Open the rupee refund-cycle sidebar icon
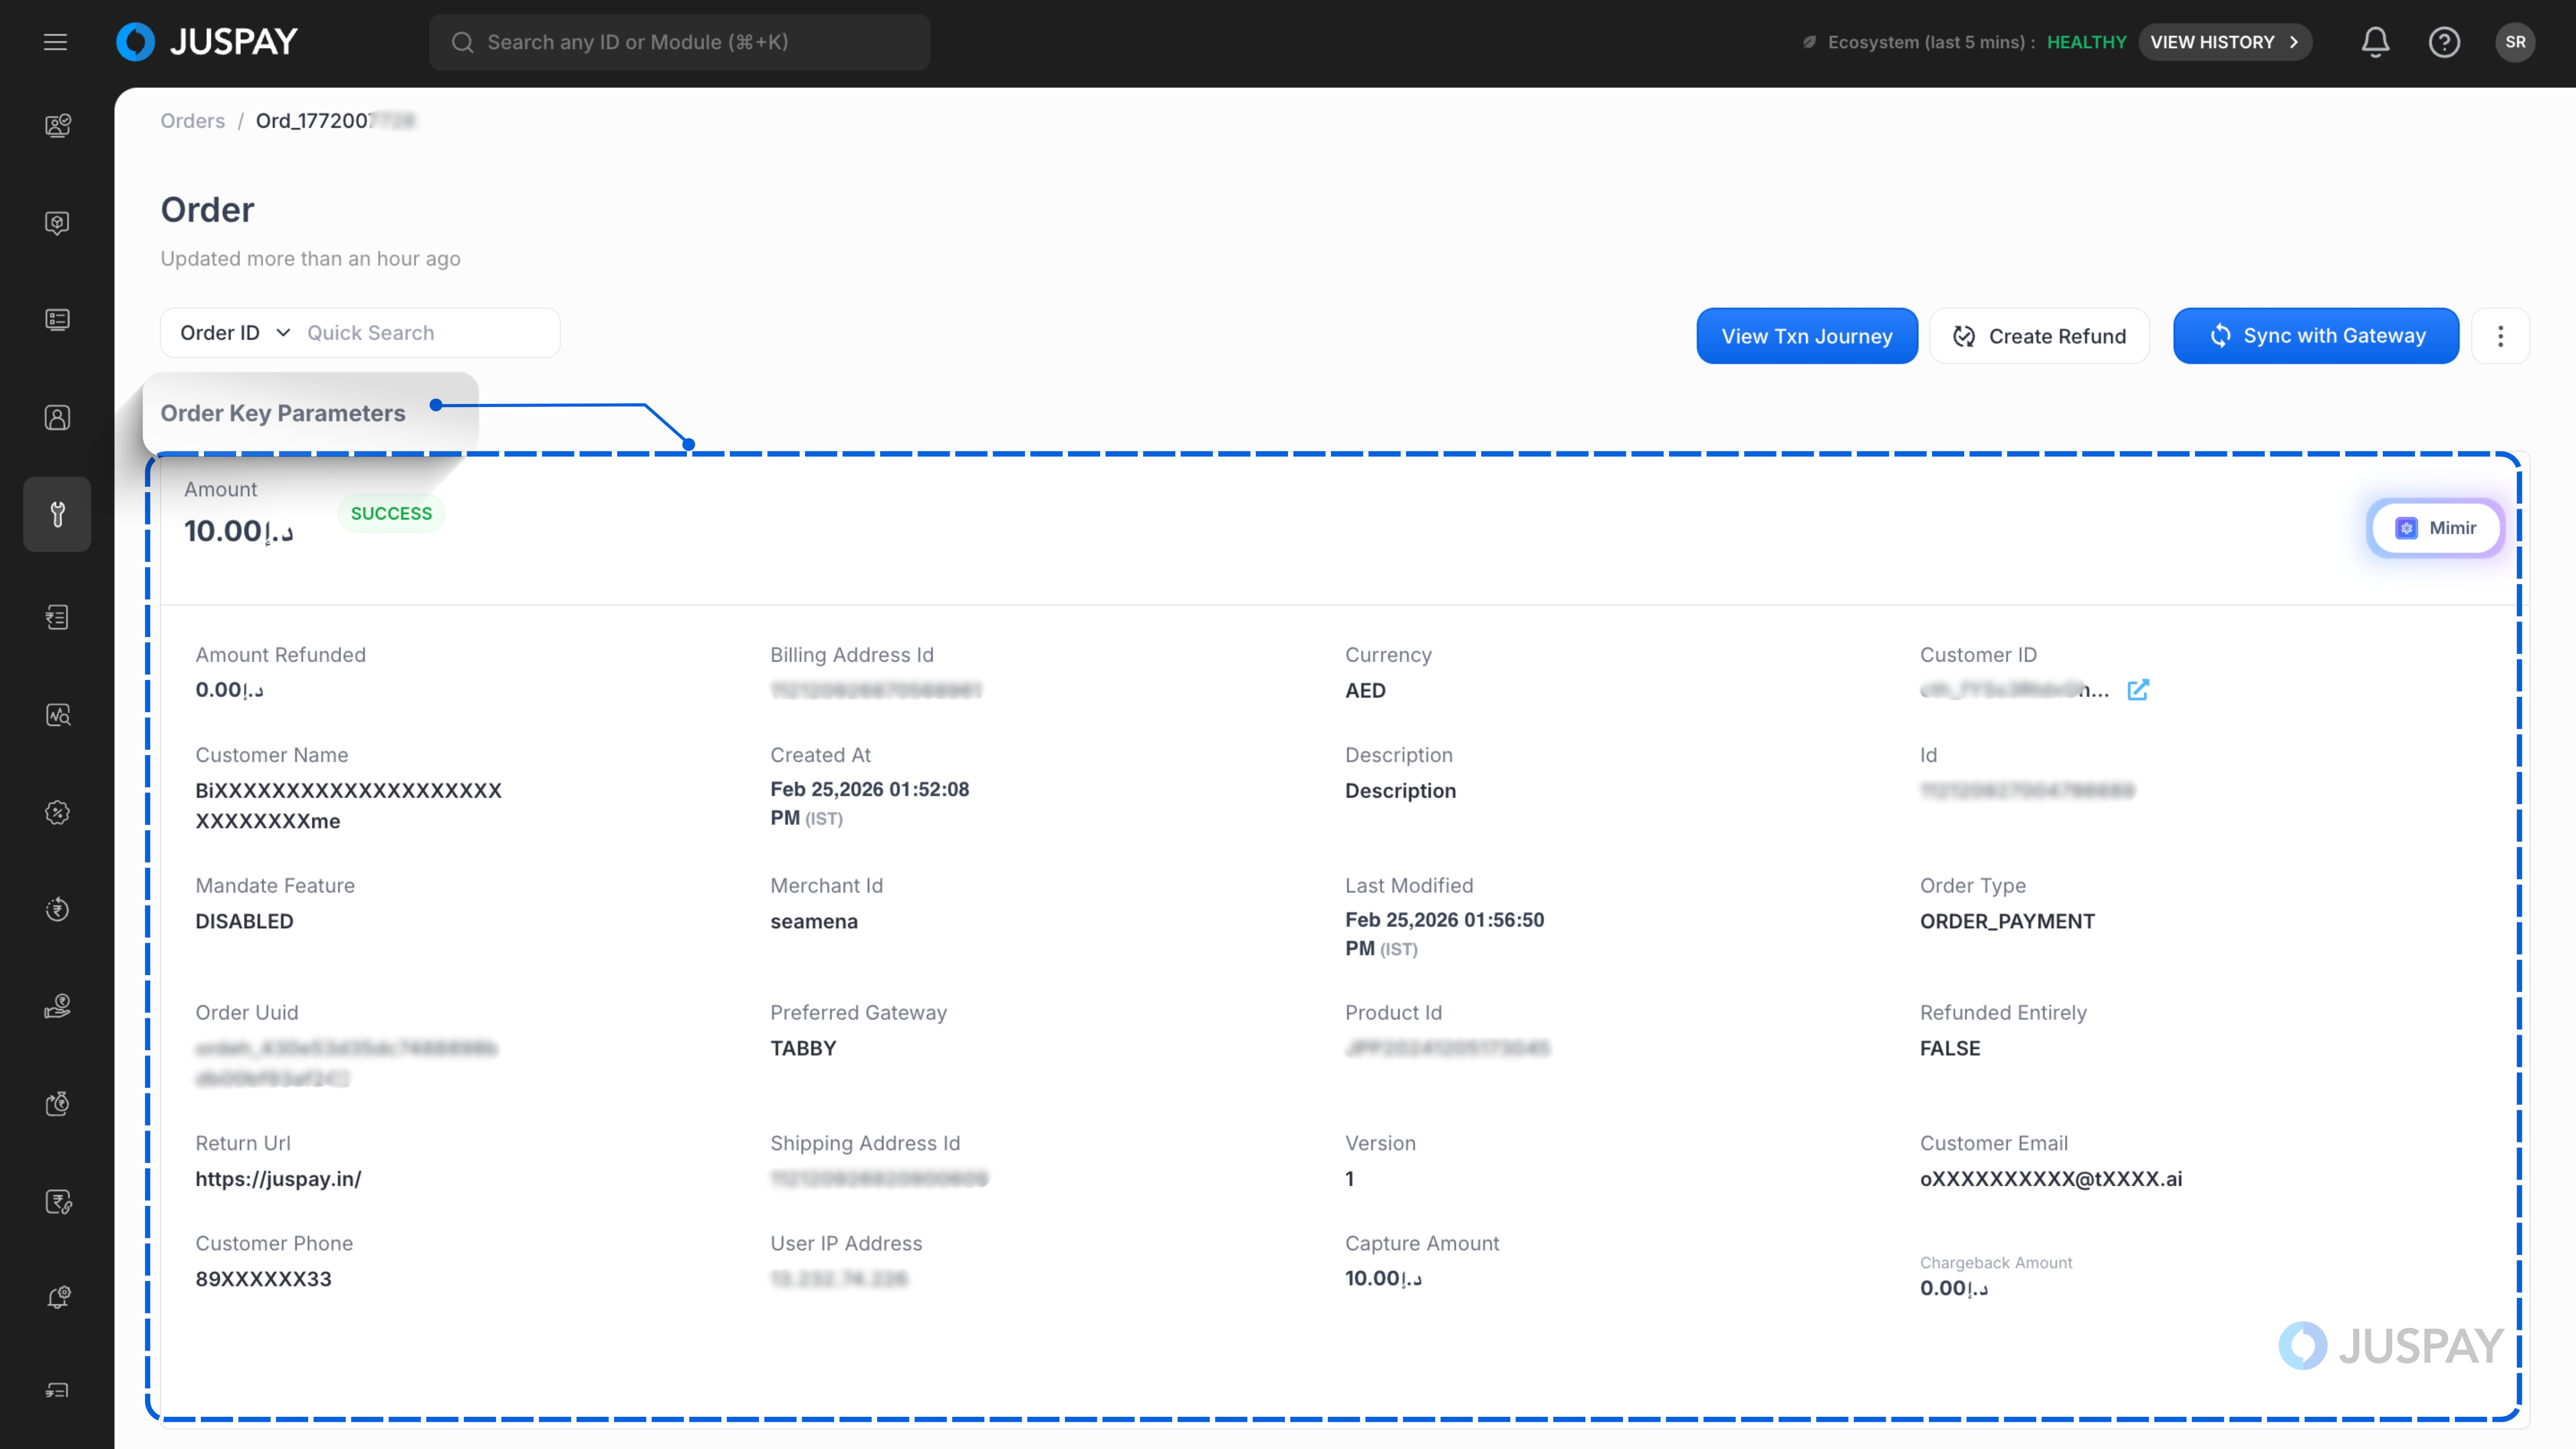This screenshot has height=1449, width=2576. coord(57,909)
